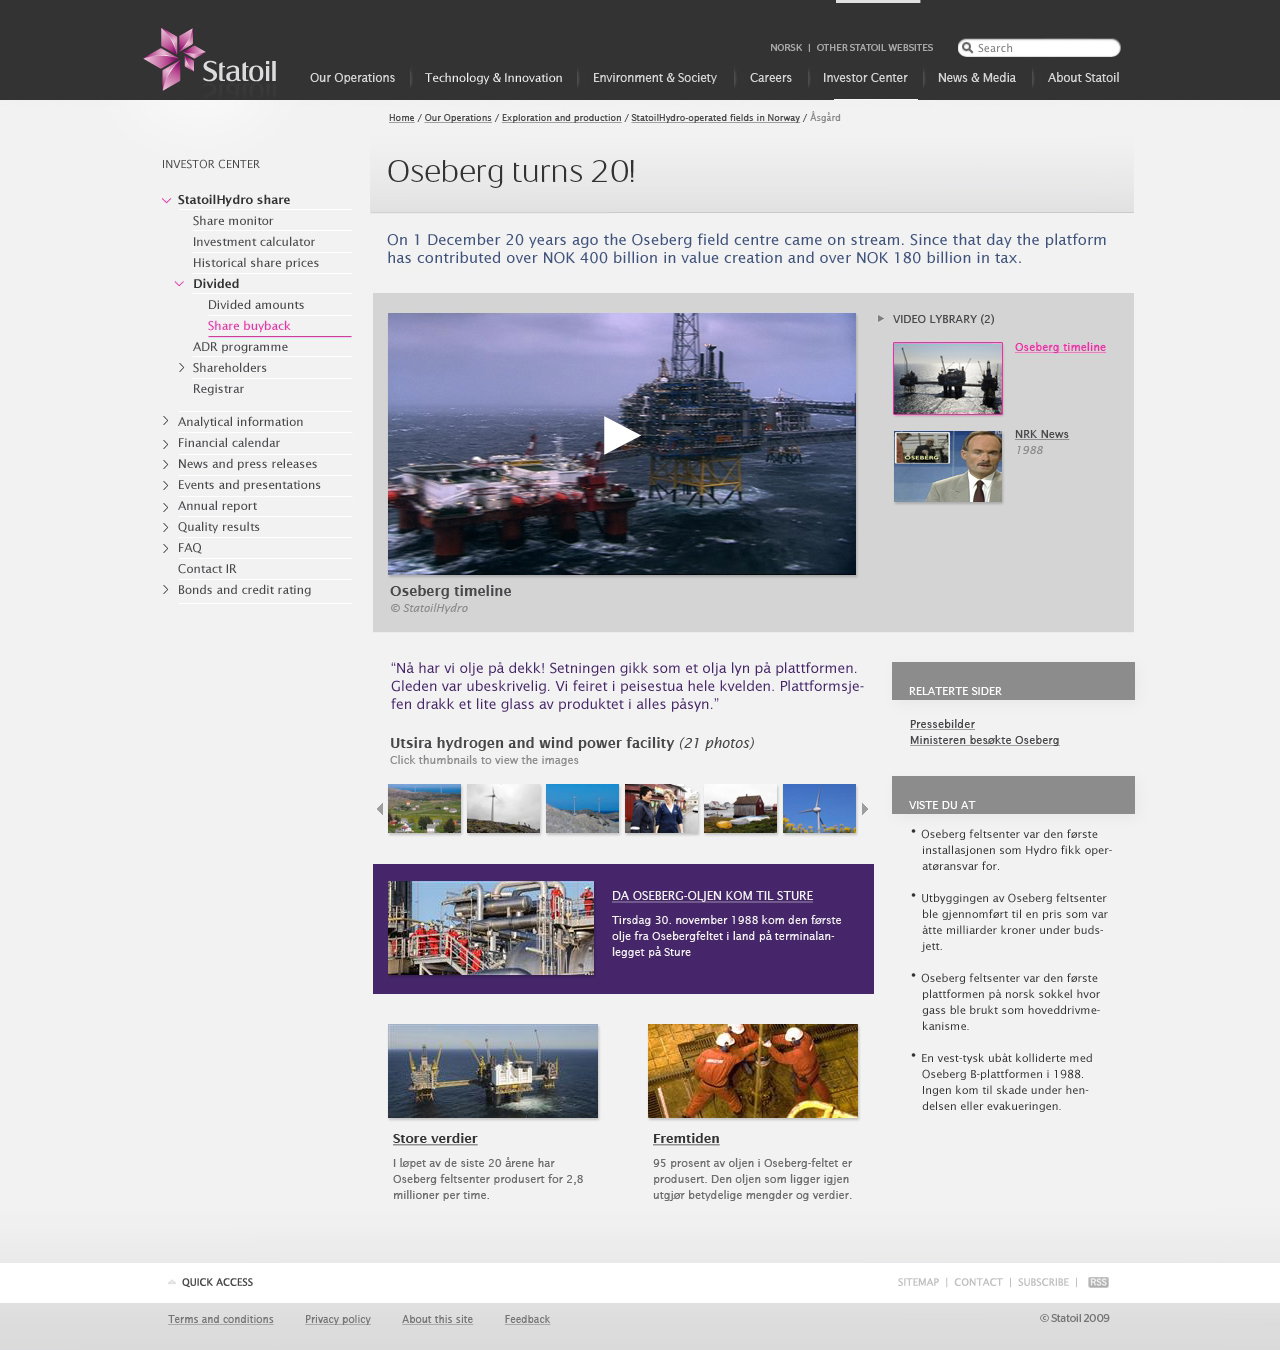Open the Store verdier article link
The width and height of the screenshot is (1280, 1350).
point(435,1139)
